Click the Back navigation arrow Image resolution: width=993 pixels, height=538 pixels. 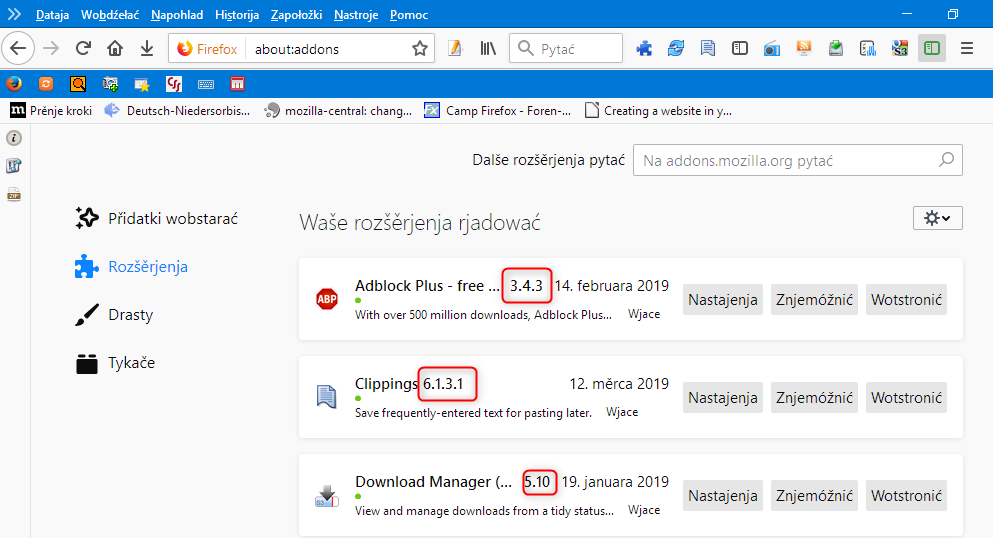pos(19,48)
